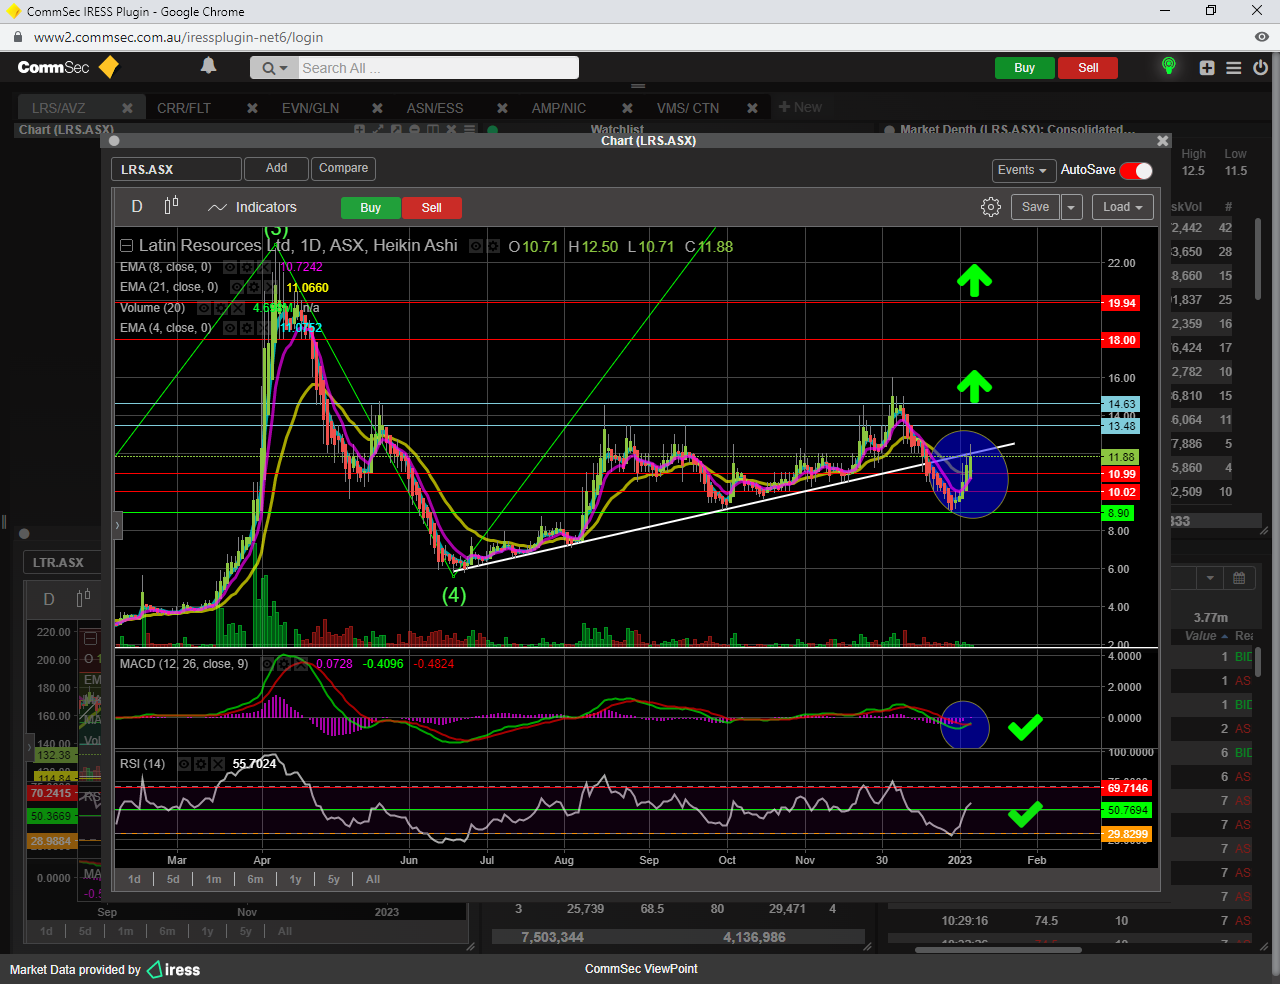
Task: Toggle visibility of EMA (8, close, 0)
Action: [x=230, y=267]
